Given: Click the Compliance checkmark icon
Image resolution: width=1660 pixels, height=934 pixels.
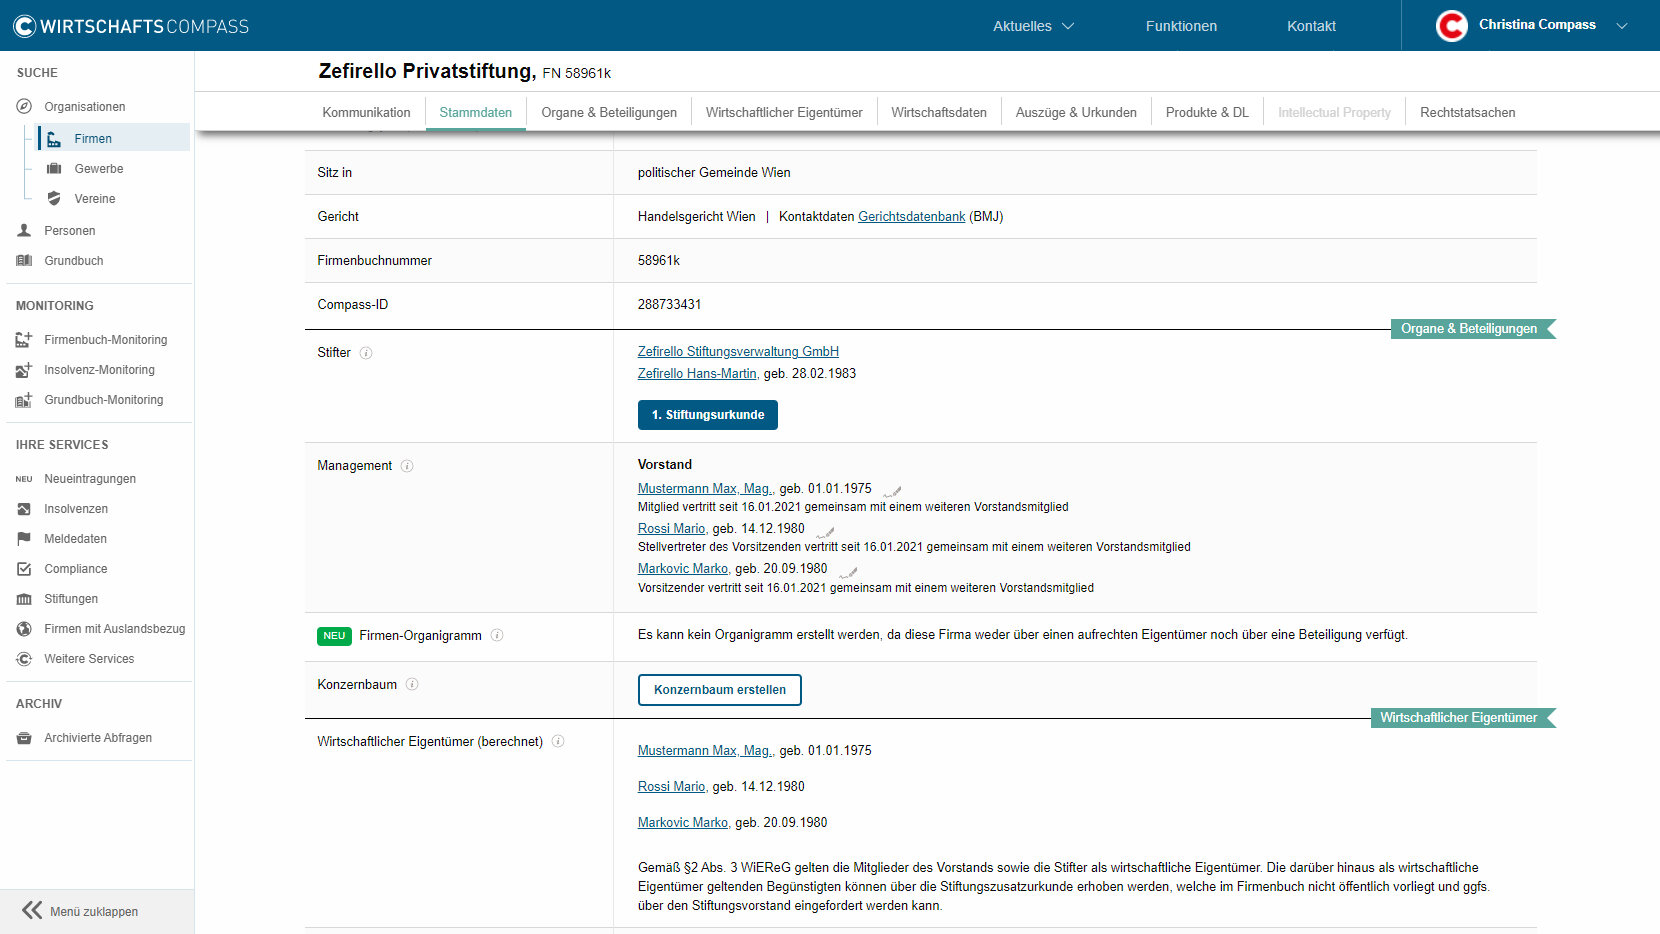Looking at the screenshot, I should coord(24,569).
